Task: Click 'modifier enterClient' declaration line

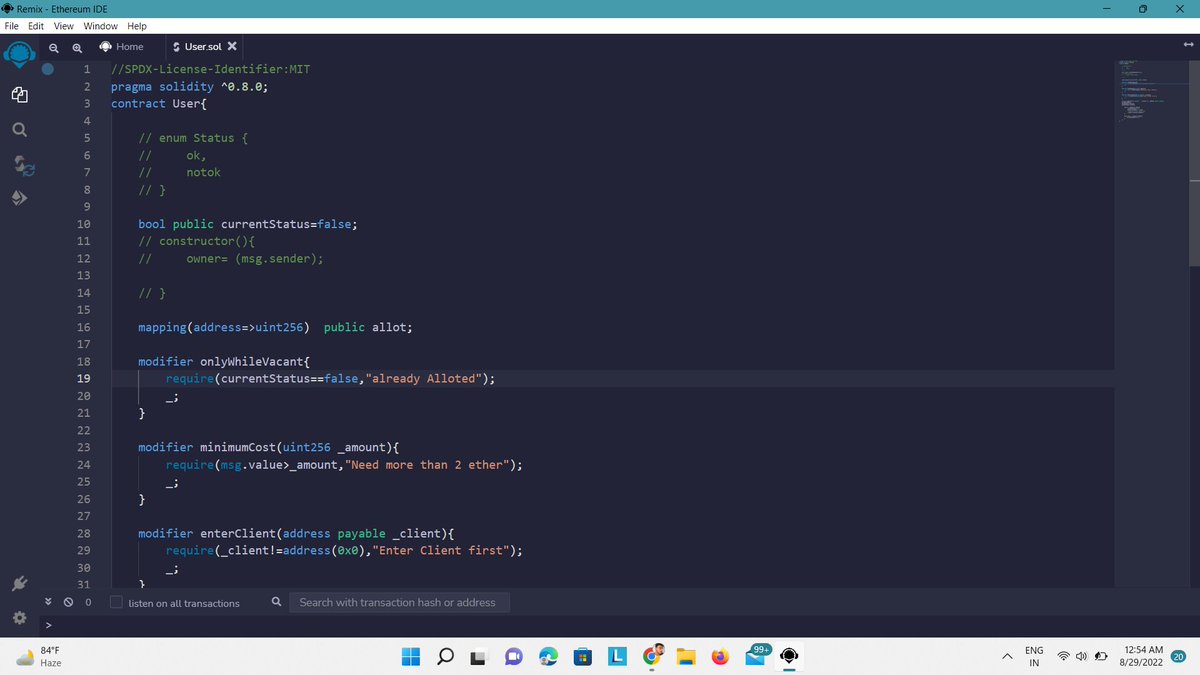Action: pyautogui.click(x=296, y=533)
